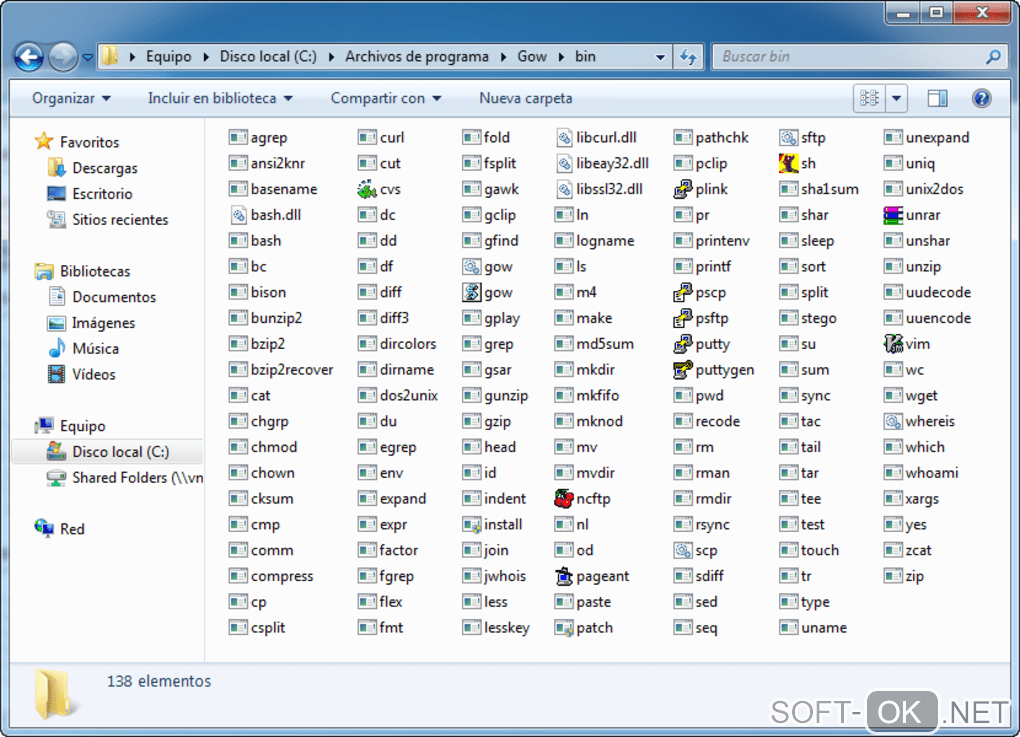
Task: Select the sha1sum file
Action: [819, 189]
